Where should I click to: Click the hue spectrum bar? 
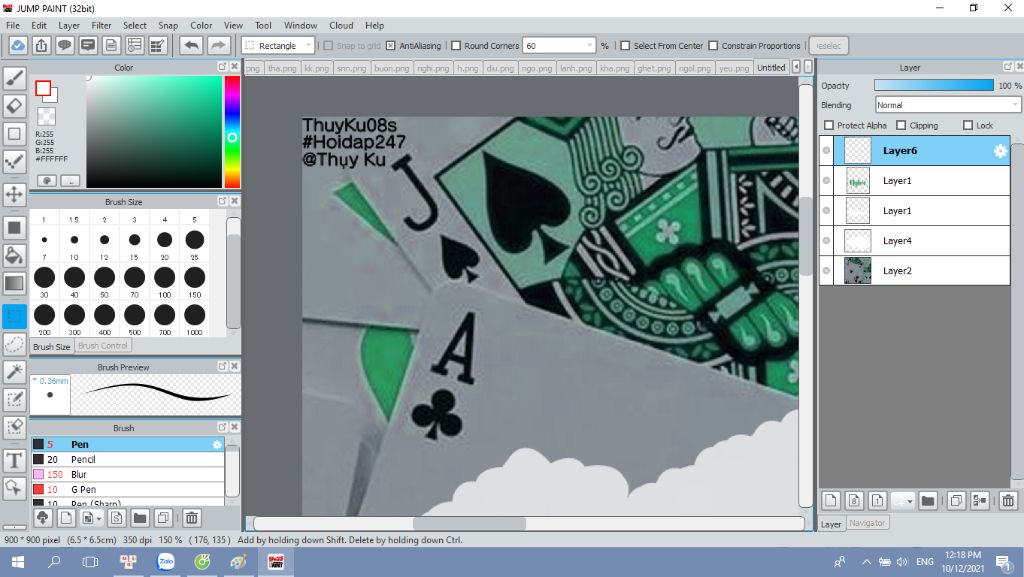[x=232, y=132]
